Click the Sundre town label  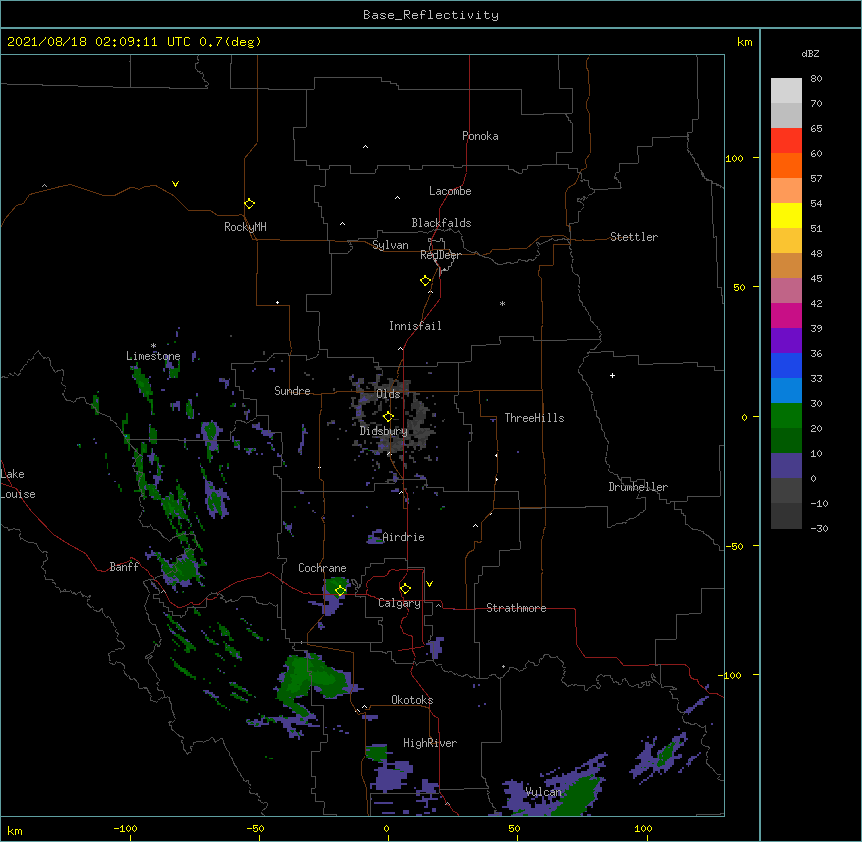292,391
